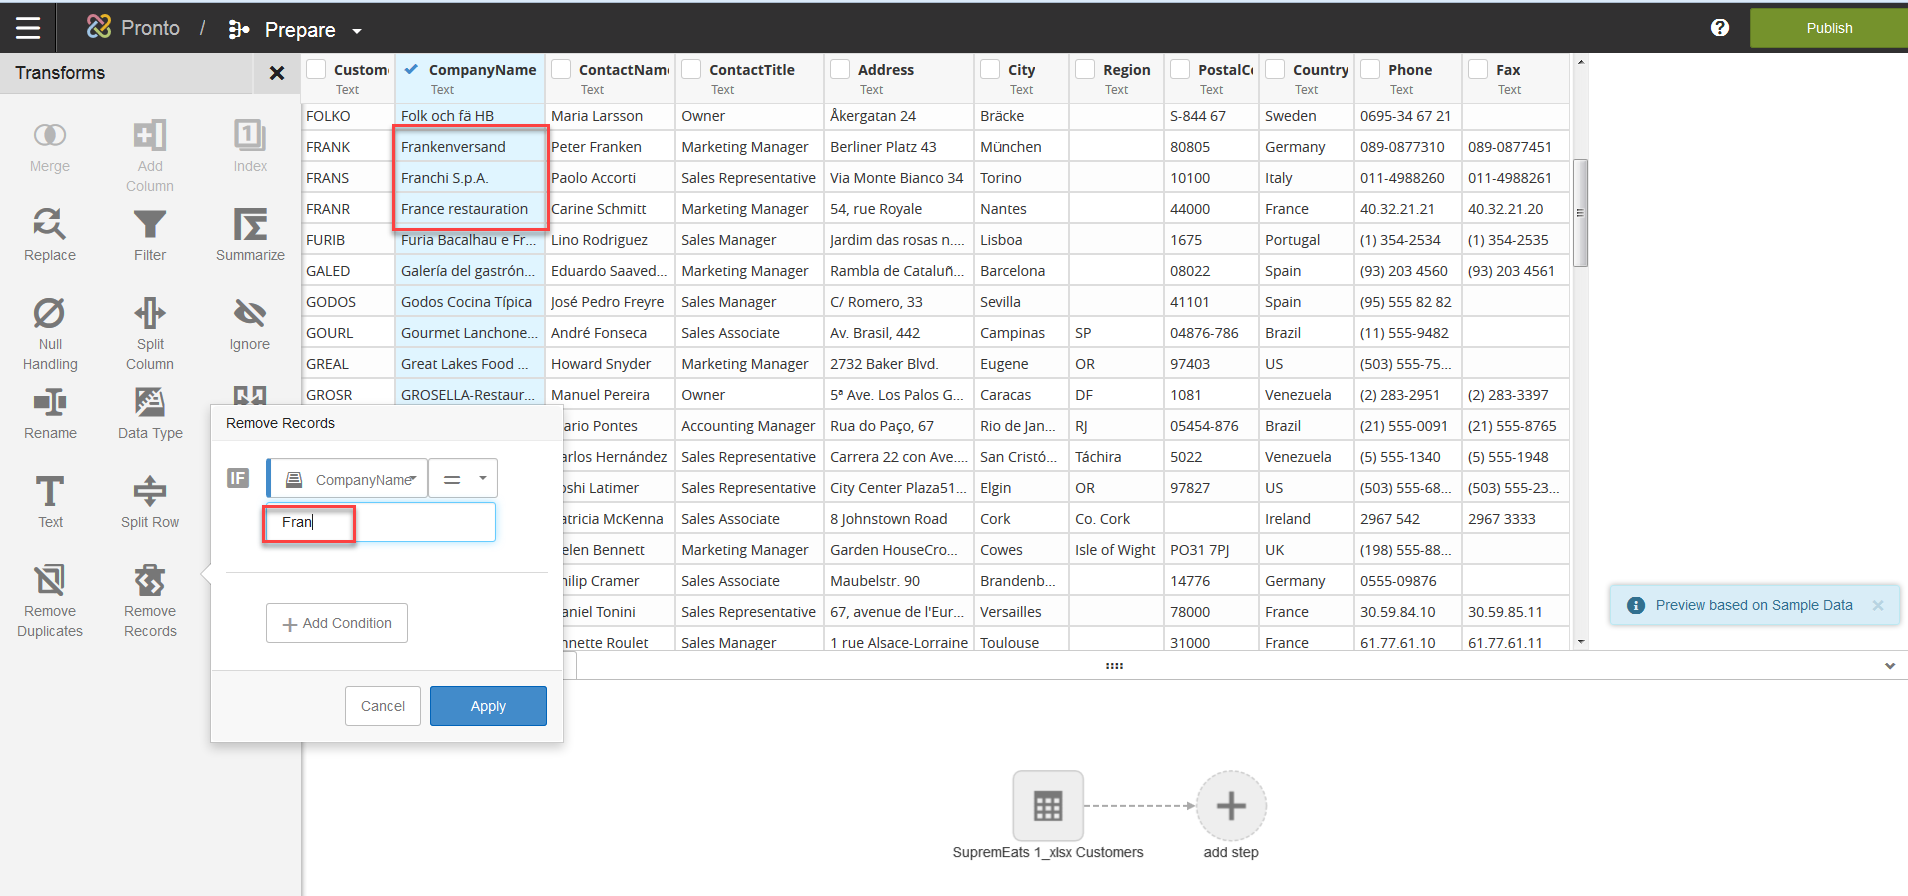Screen dimensions: 1908x896
Task: Open the Data Type transform
Action: coord(150,403)
